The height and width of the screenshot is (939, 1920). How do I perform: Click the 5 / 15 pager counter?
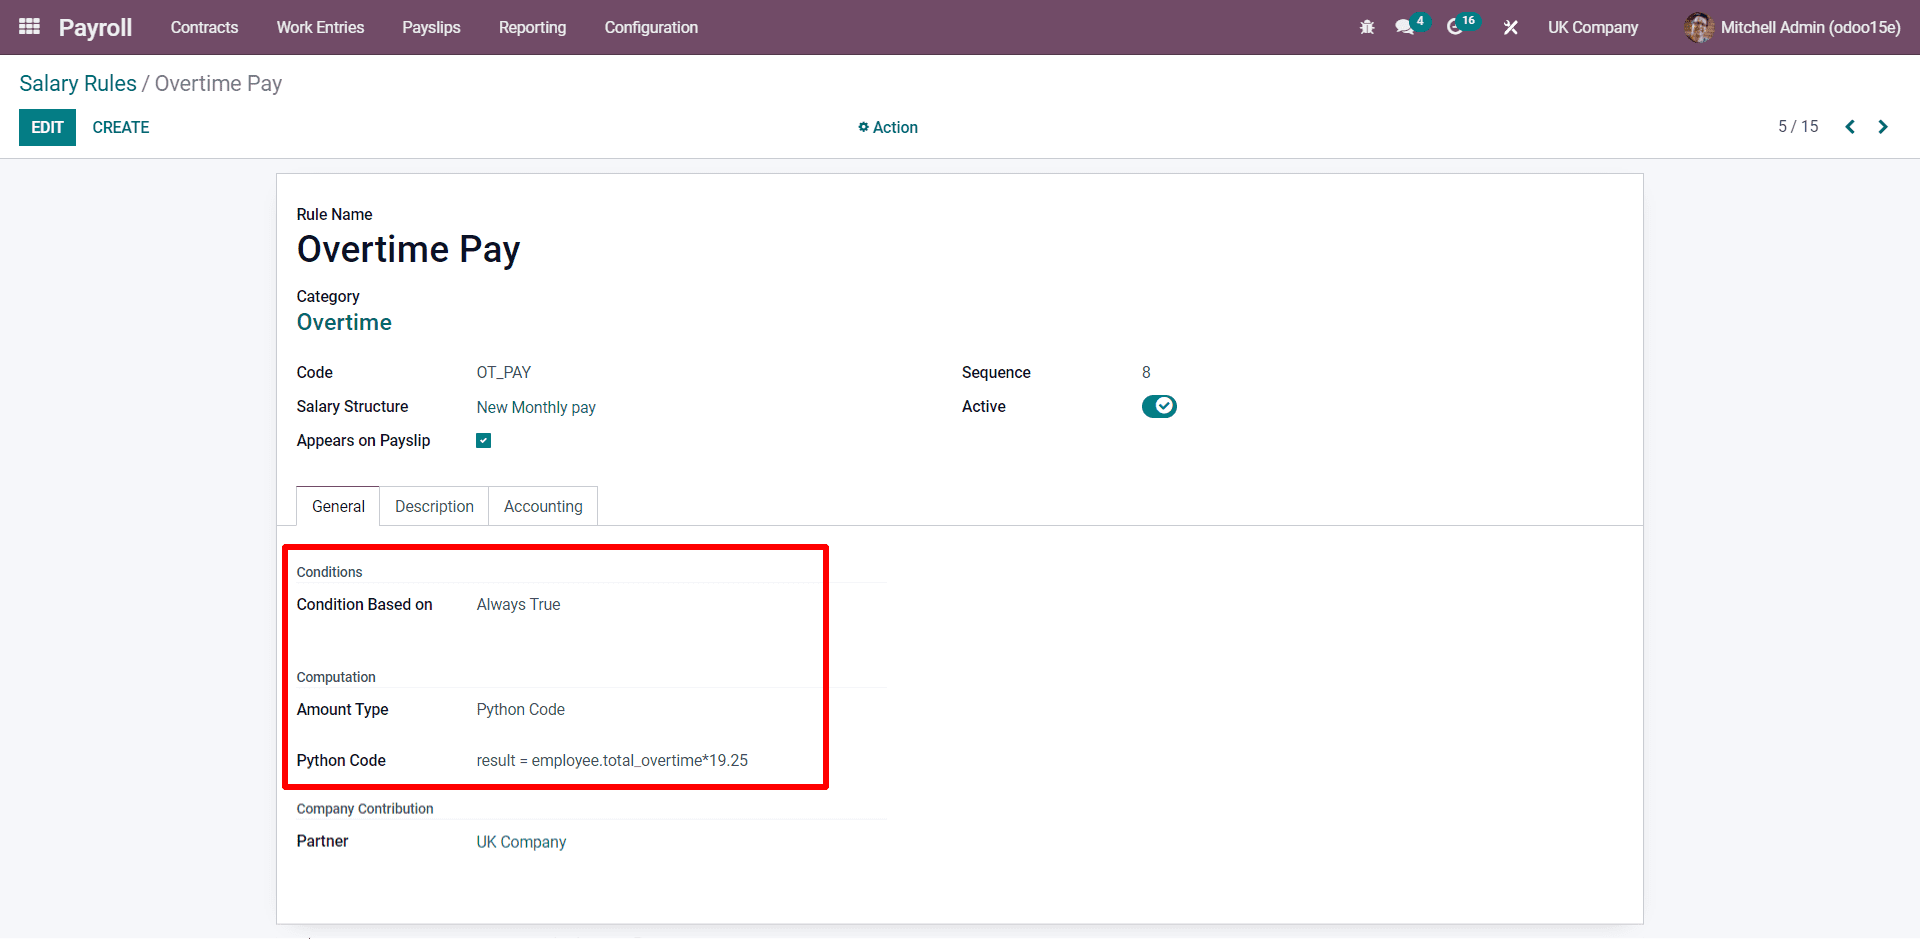coord(1798,127)
